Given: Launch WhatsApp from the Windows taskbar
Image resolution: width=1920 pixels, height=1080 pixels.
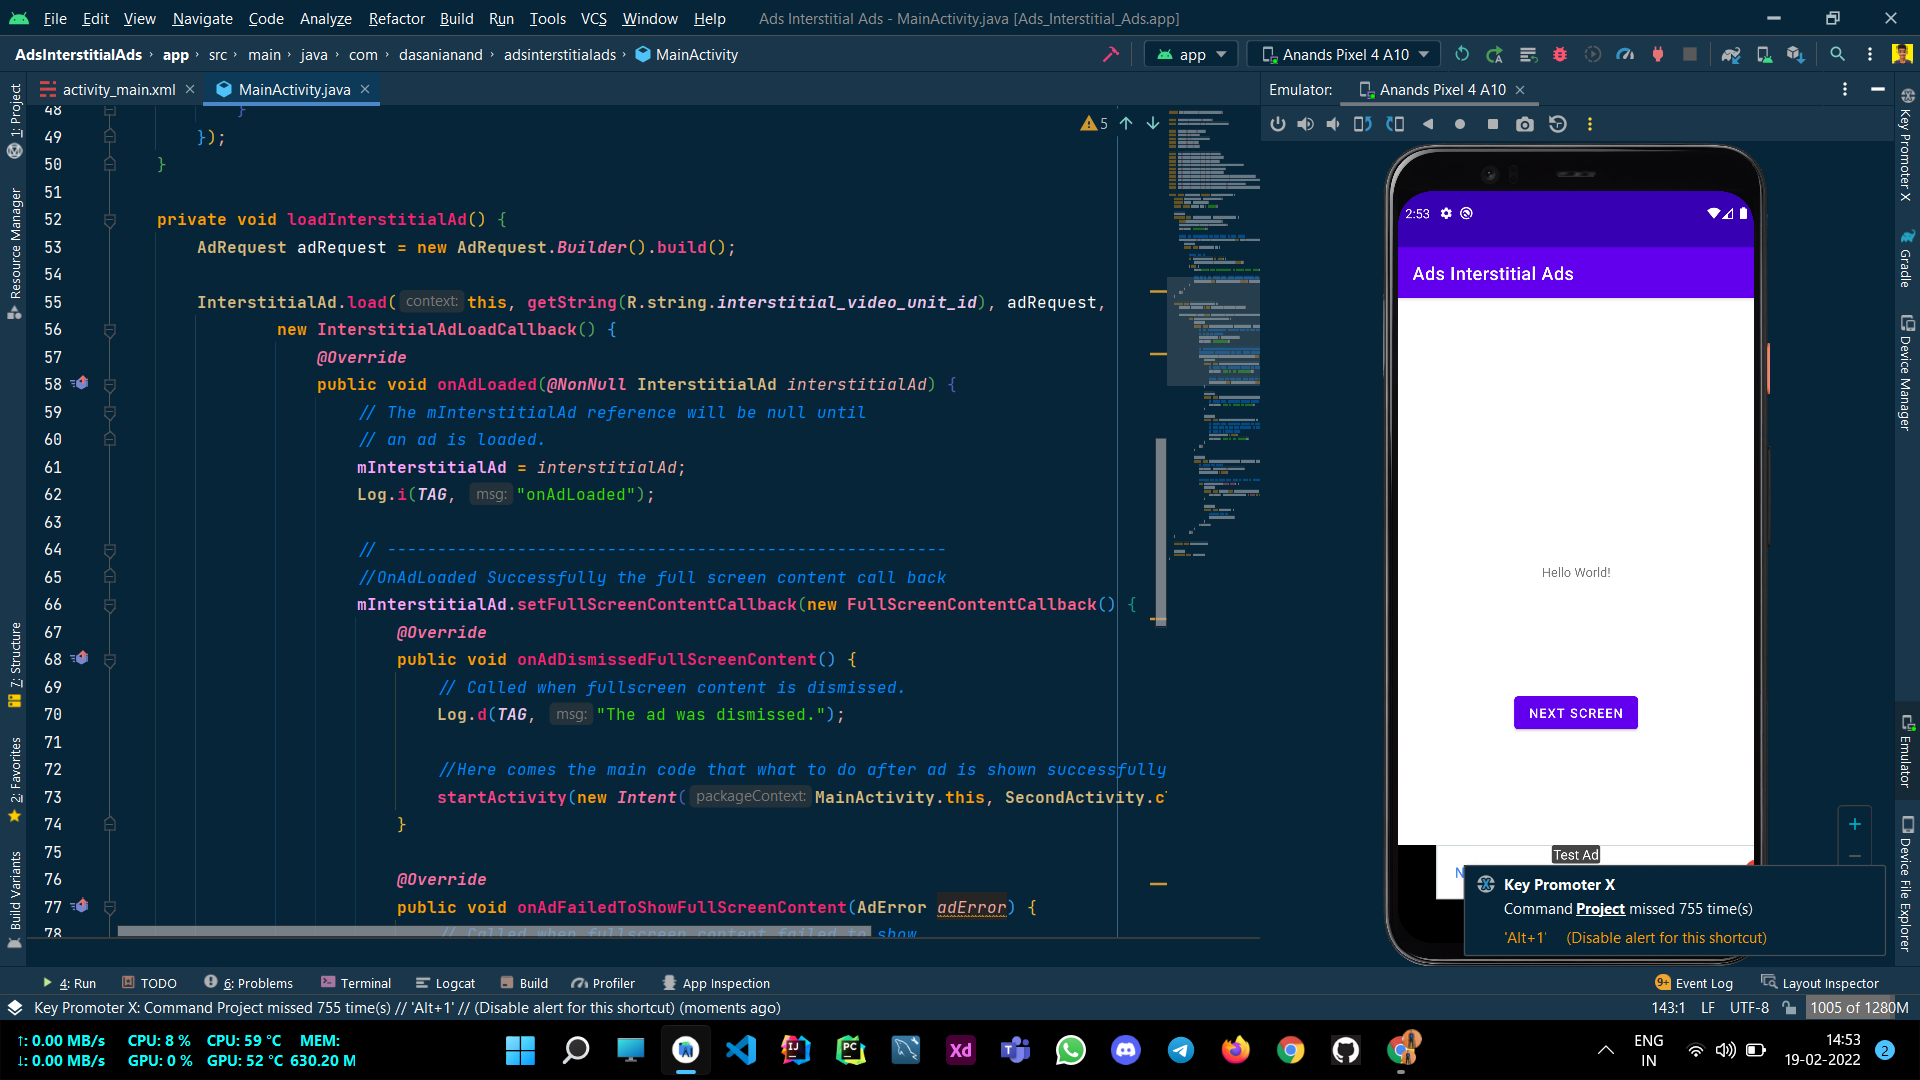Looking at the screenshot, I should (x=1070, y=1050).
